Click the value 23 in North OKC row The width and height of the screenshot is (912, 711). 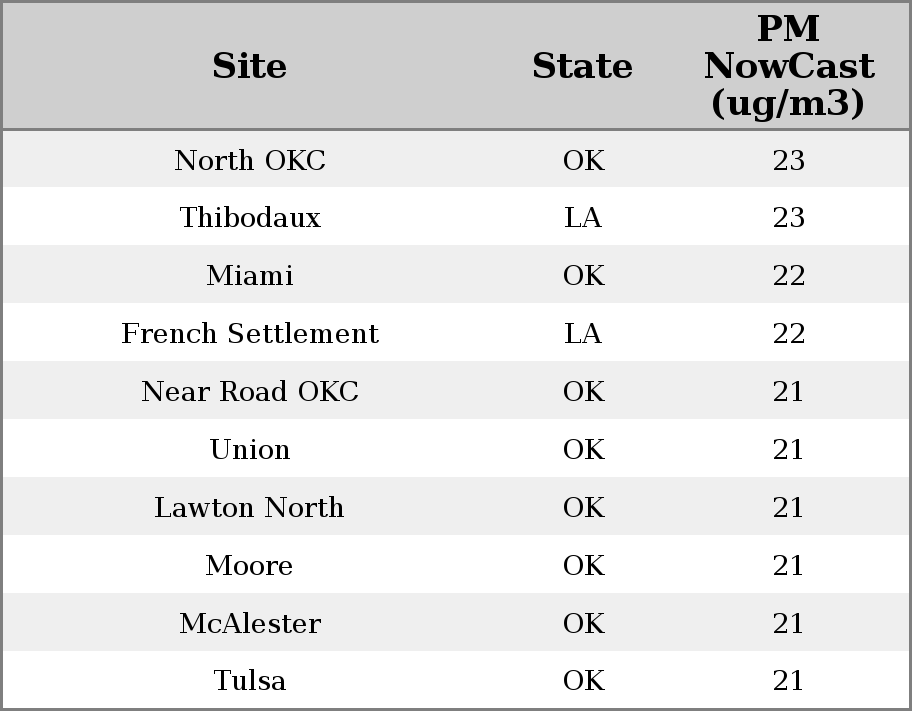pyautogui.click(x=789, y=160)
